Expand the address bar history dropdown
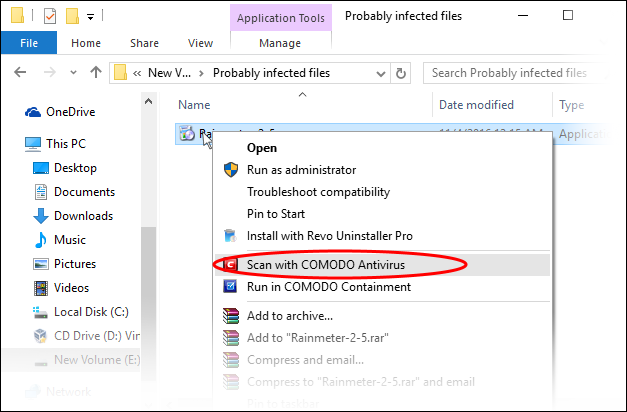This screenshot has height=412, width=627. click(x=381, y=74)
